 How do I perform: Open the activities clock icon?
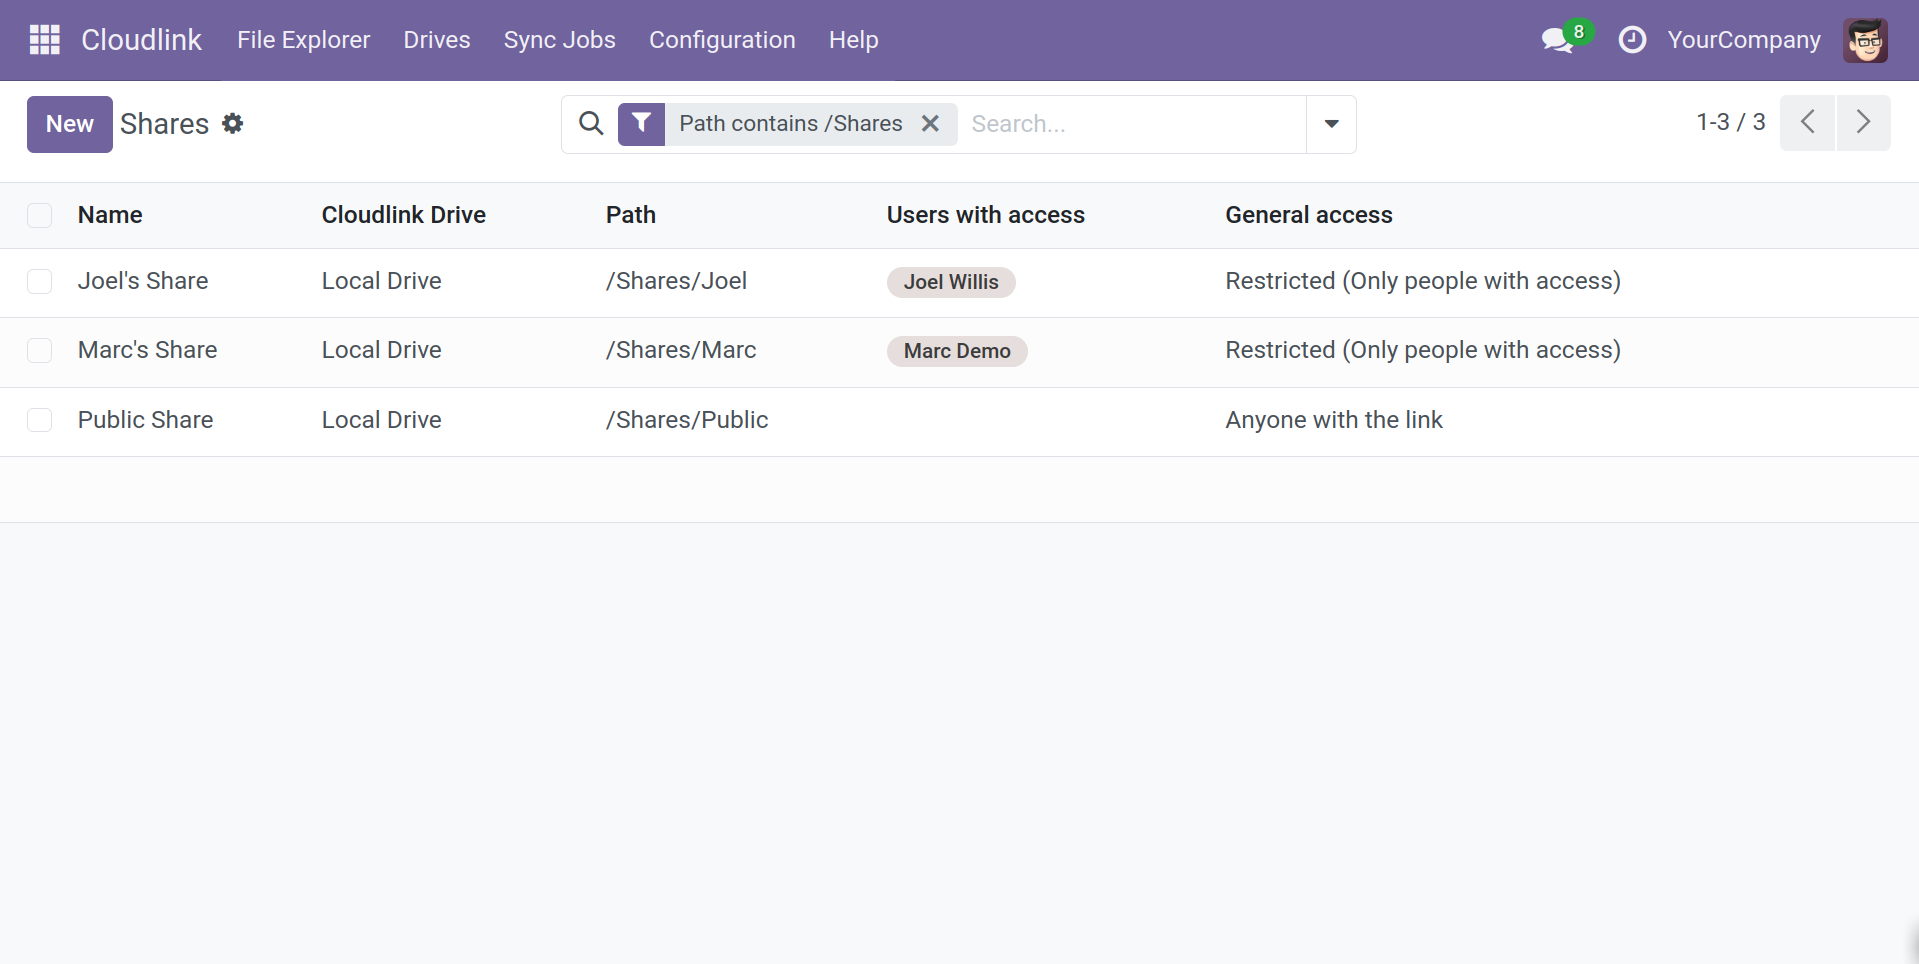tap(1631, 40)
